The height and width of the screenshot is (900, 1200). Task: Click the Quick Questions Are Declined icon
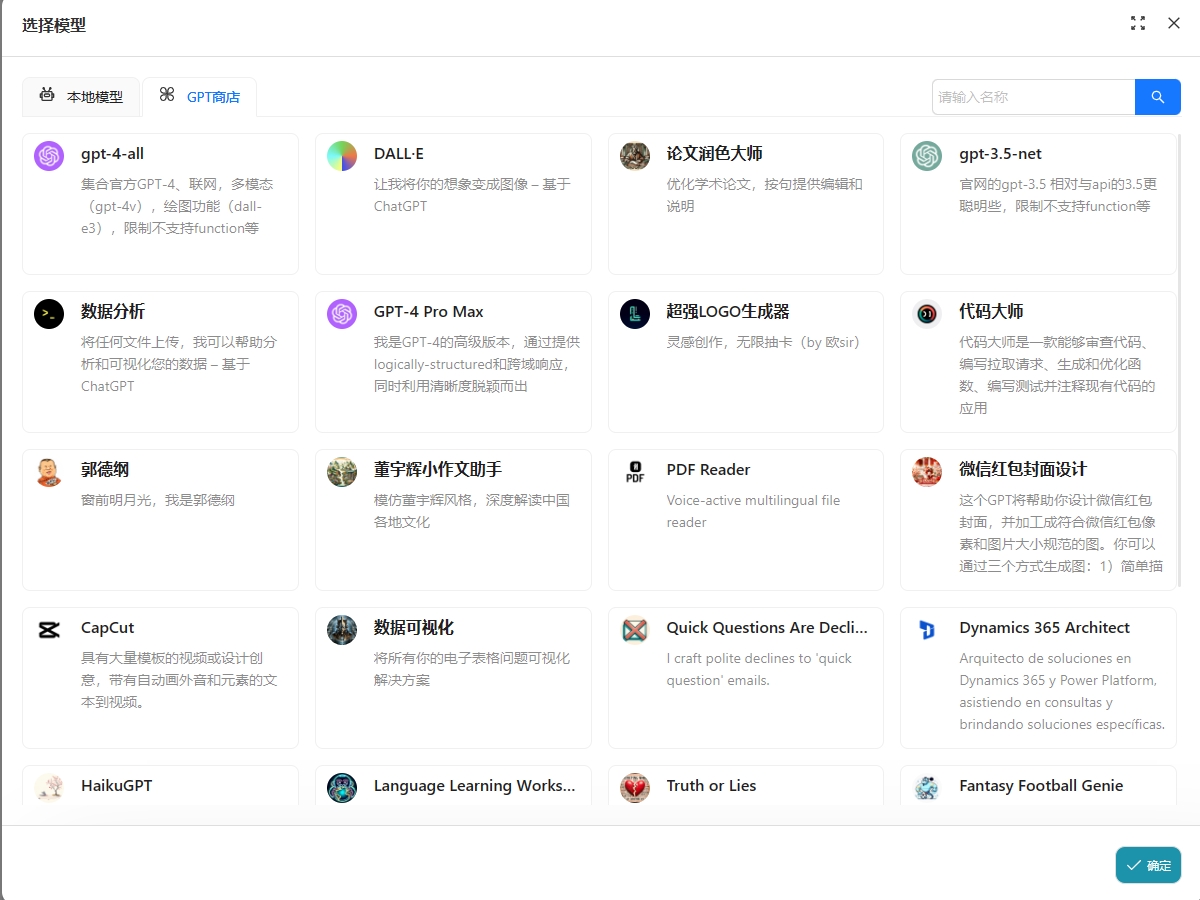pos(635,630)
